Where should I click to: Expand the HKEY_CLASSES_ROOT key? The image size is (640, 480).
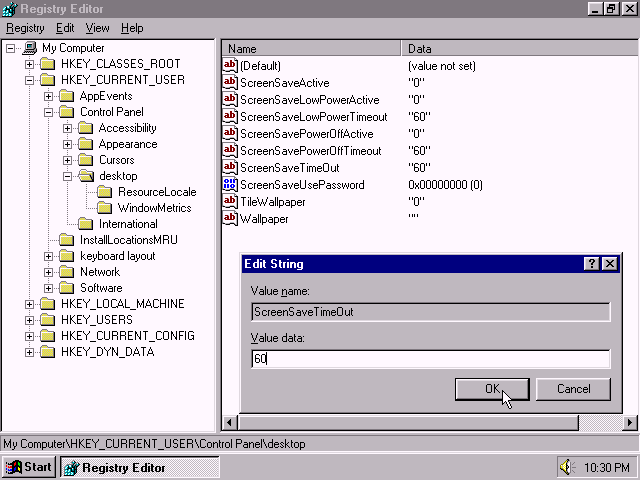30,64
